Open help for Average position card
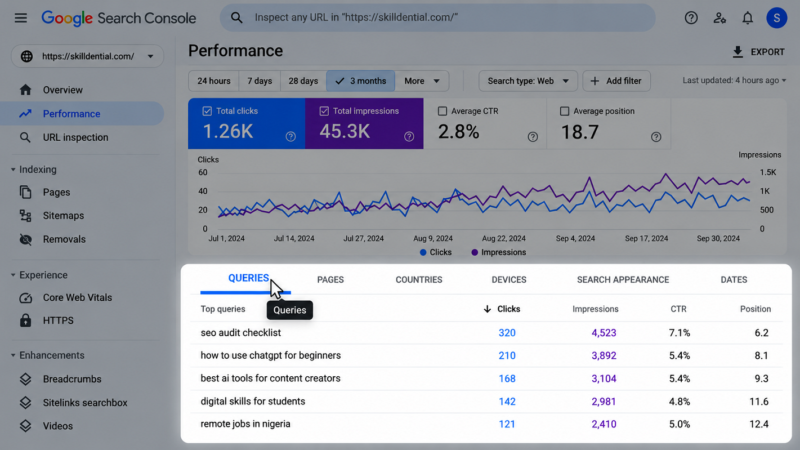The width and height of the screenshot is (800, 450). [656, 137]
